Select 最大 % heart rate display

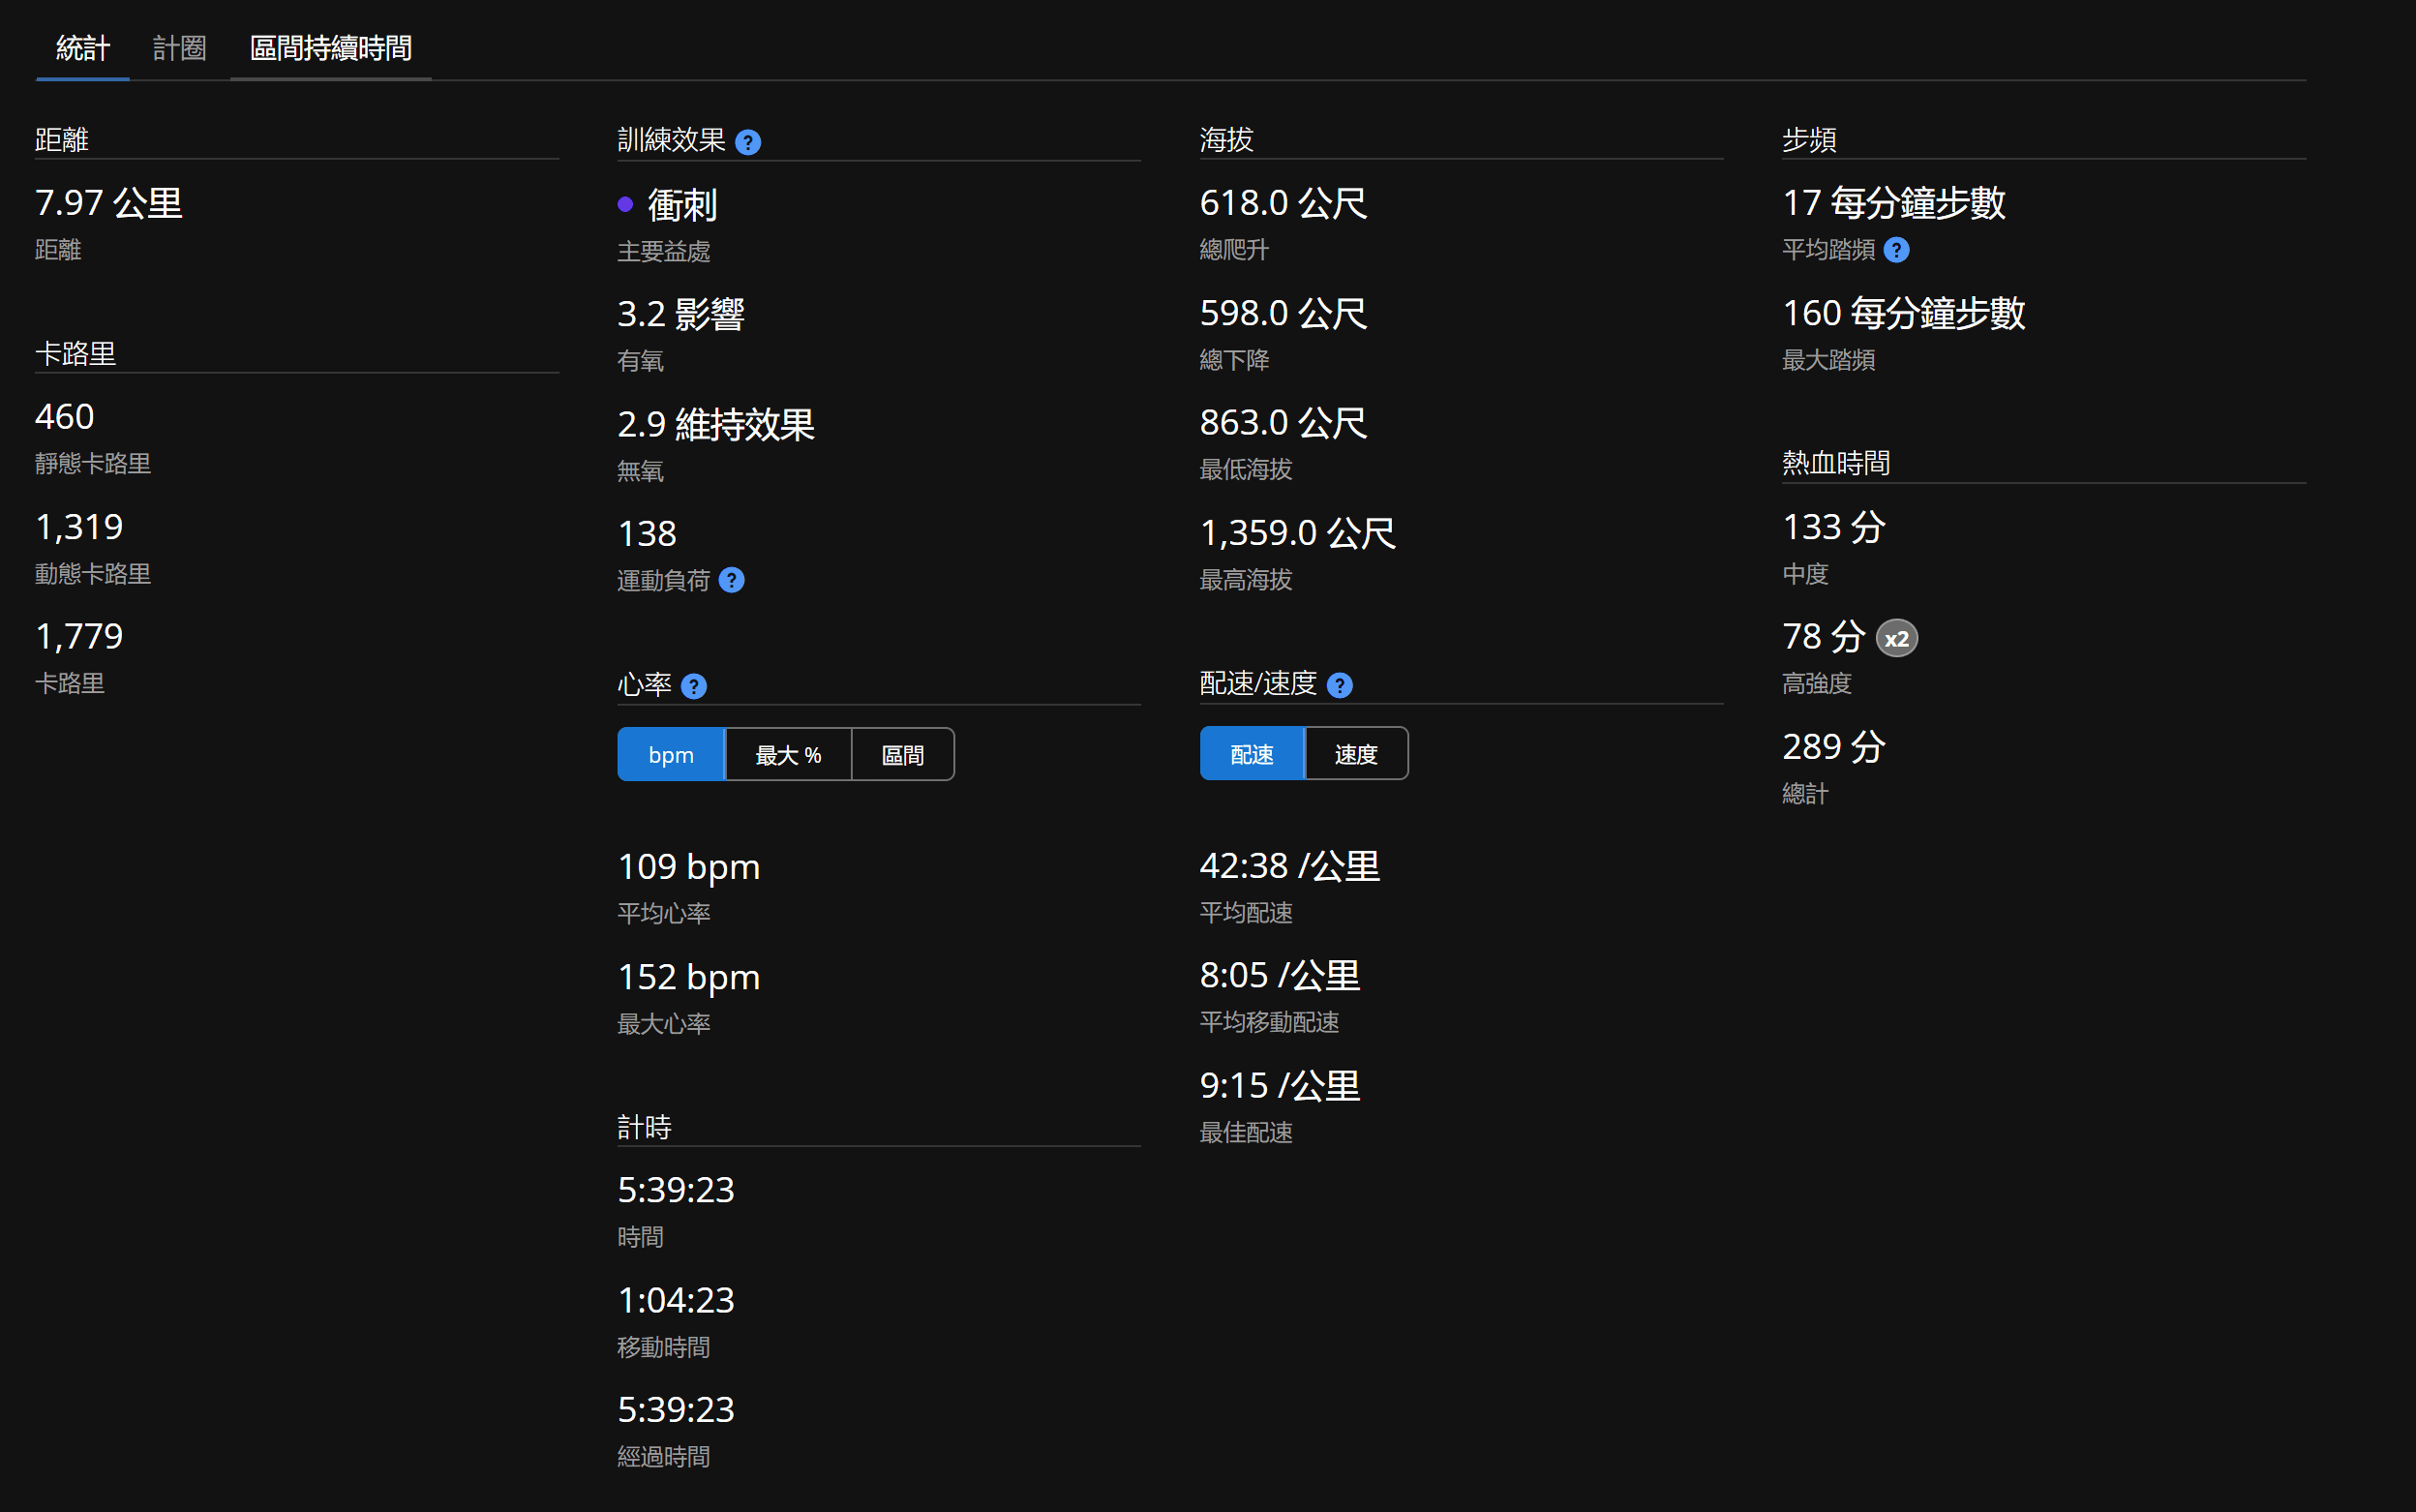tap(788, 754)
